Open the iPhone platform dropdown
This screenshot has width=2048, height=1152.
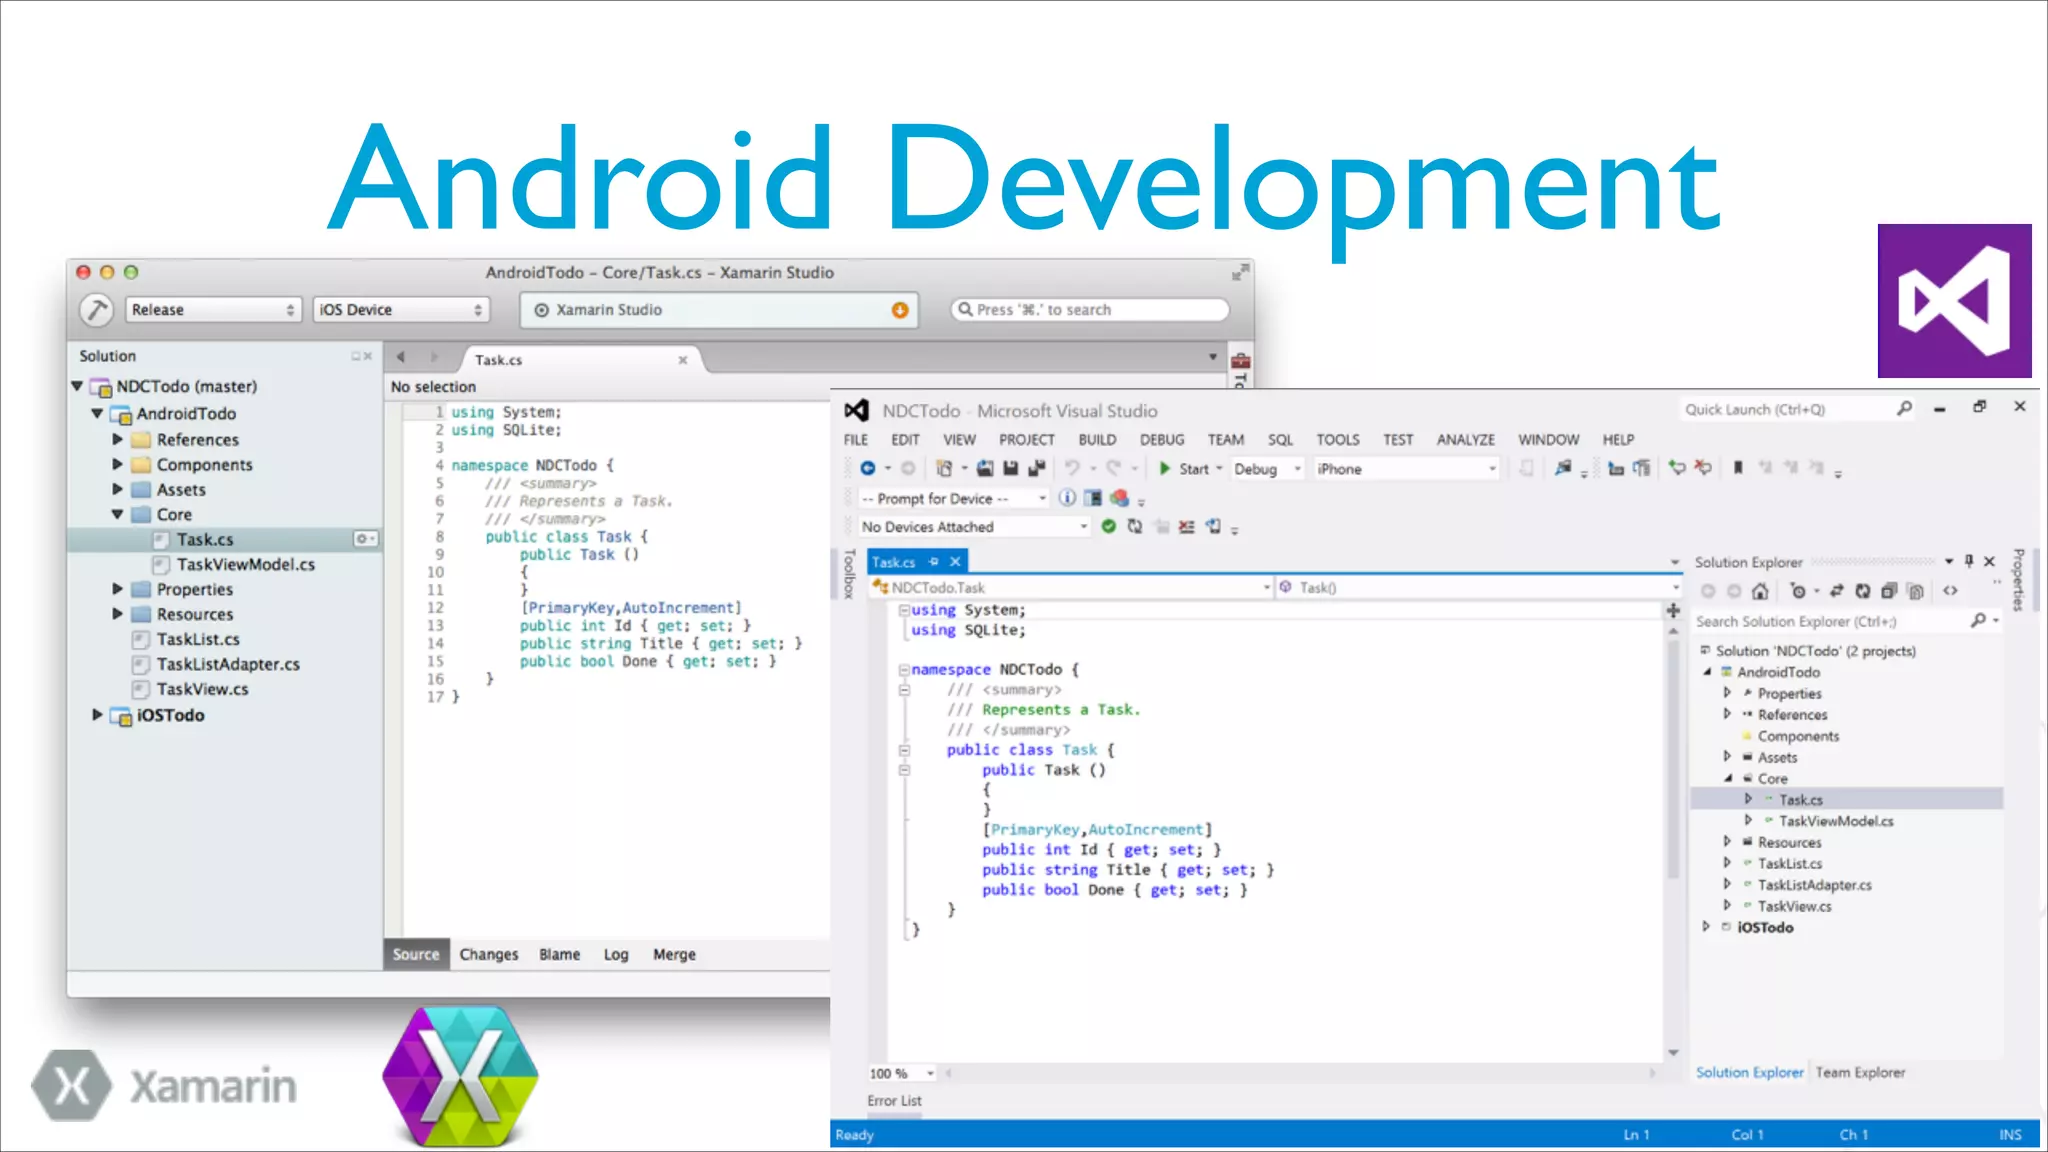(x=1405, y=469)
